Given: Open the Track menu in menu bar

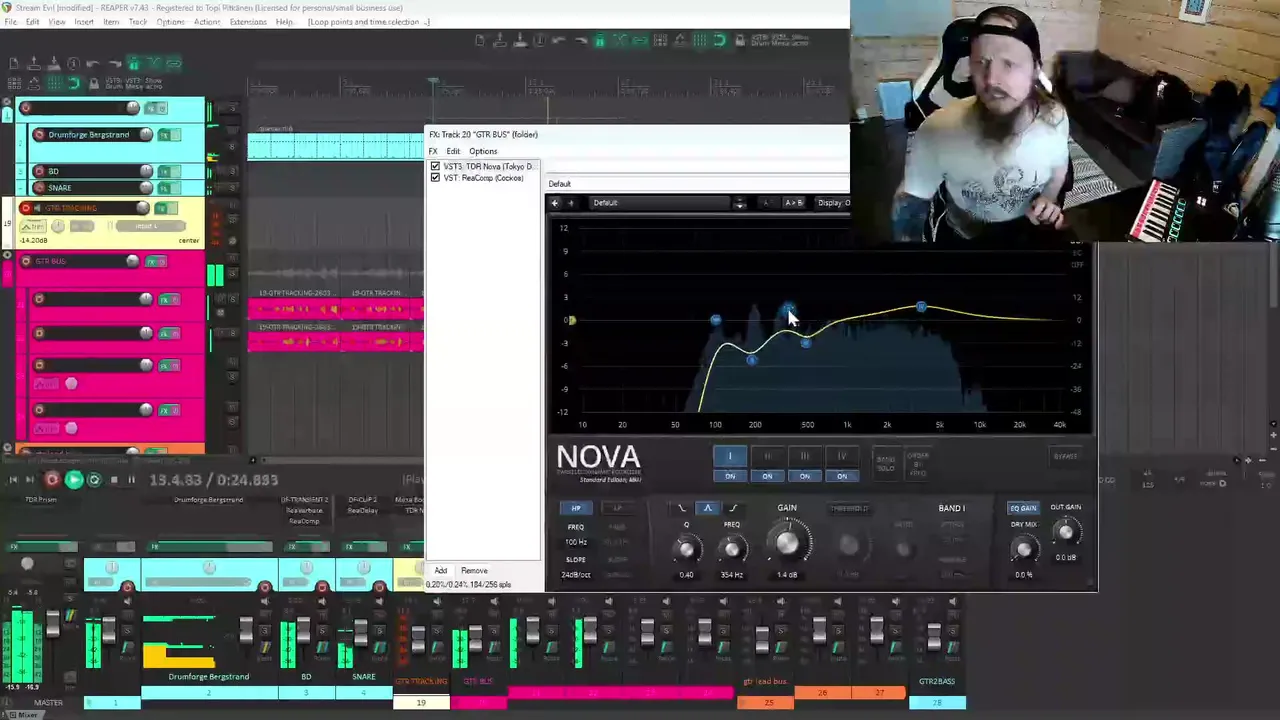Looking at the screenshot, I should [x=138, y=22].
